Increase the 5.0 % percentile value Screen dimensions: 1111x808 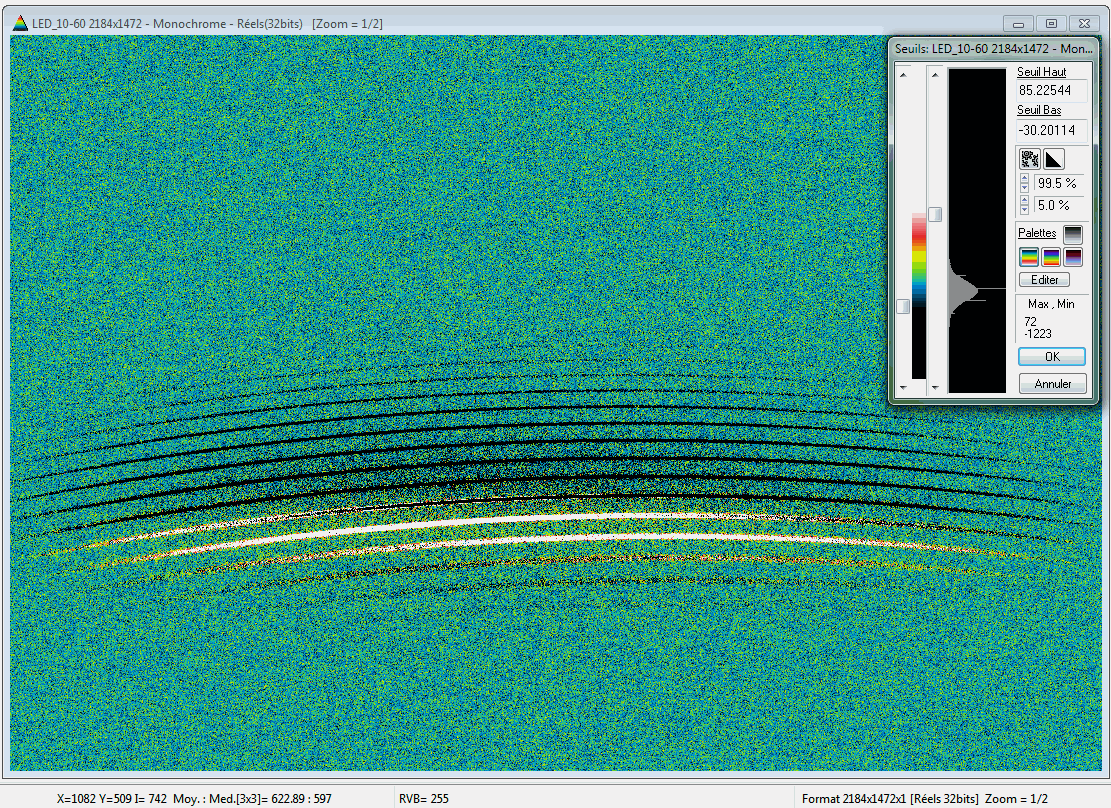pos(1025,201)
